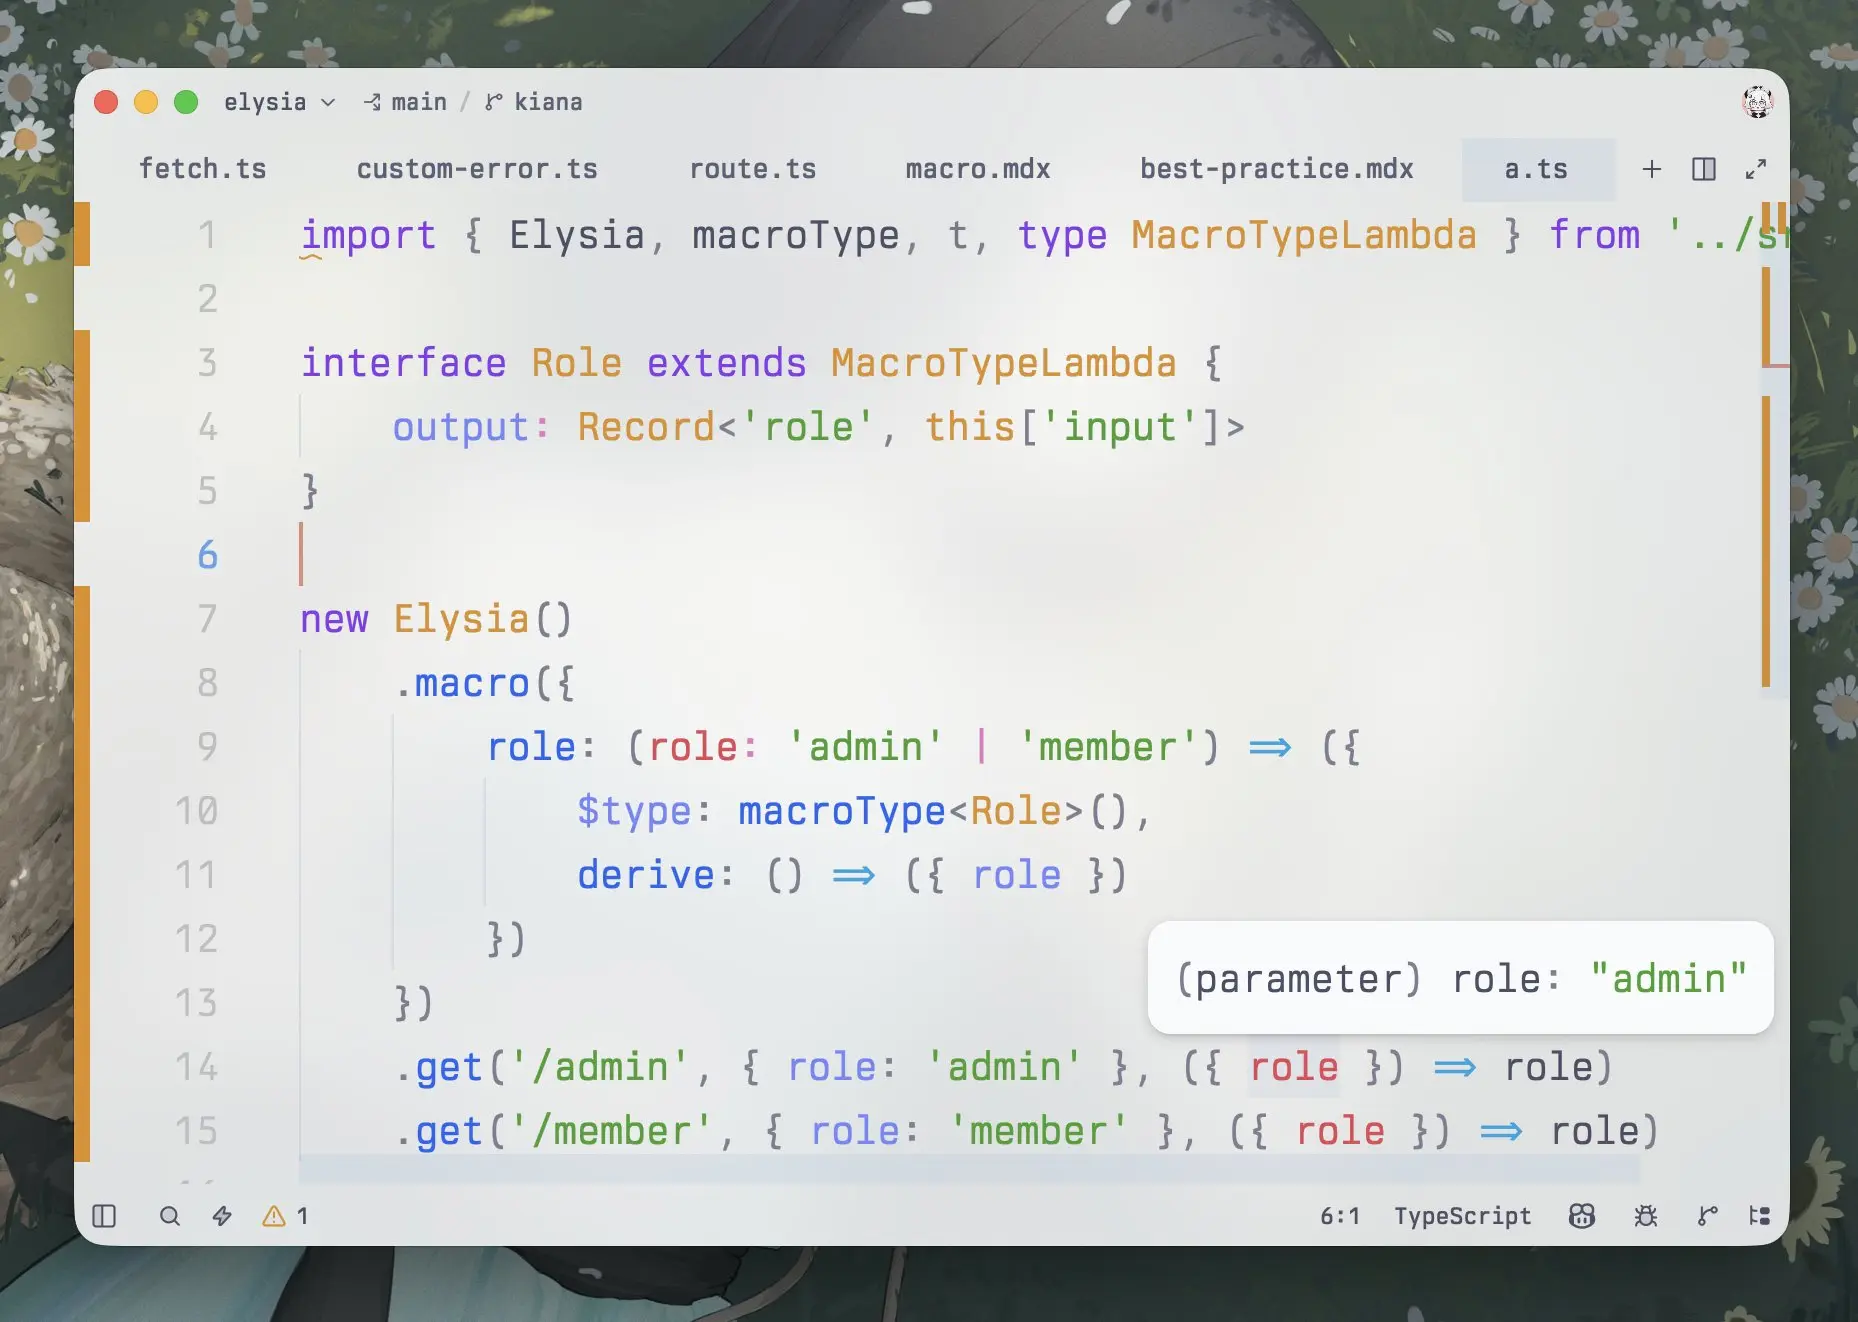Split the editor pane
The image size is (1858, 1322).
click(1704, 169)
